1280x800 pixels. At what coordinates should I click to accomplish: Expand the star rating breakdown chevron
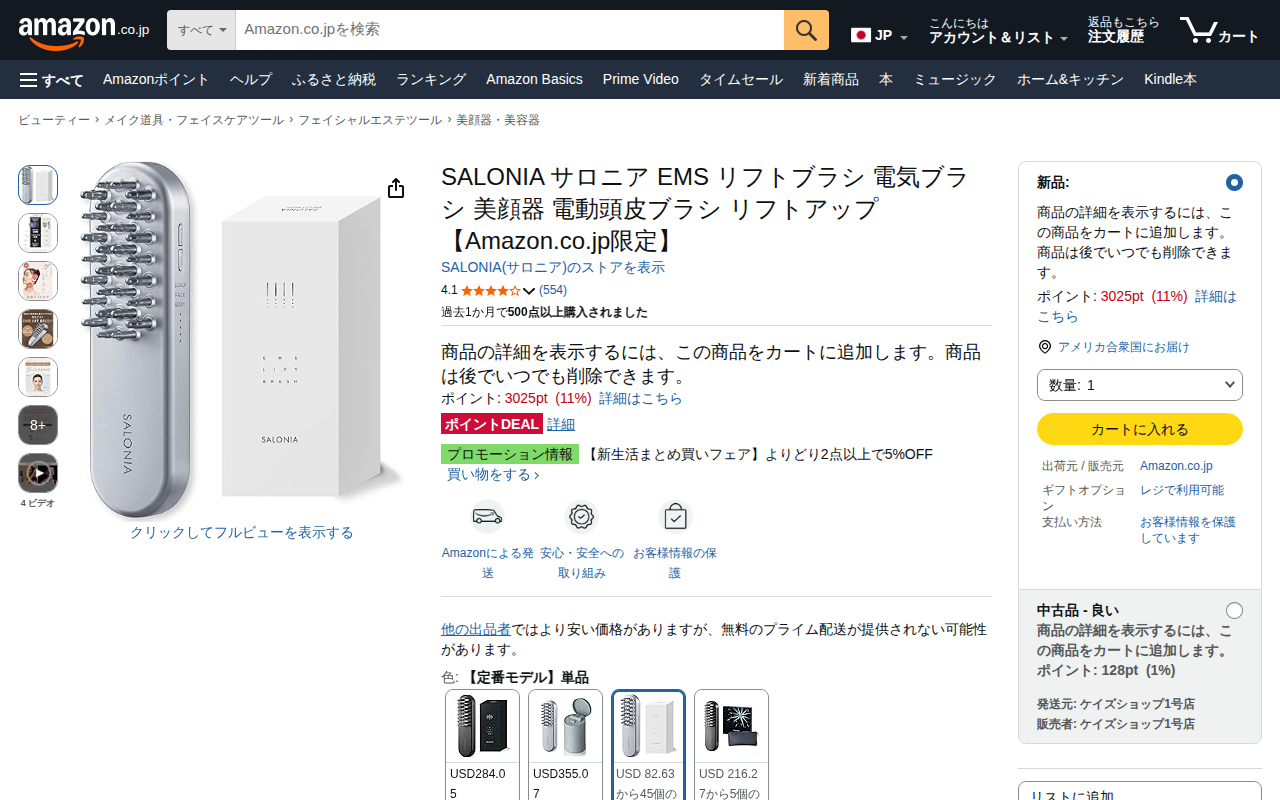[529, 291]
